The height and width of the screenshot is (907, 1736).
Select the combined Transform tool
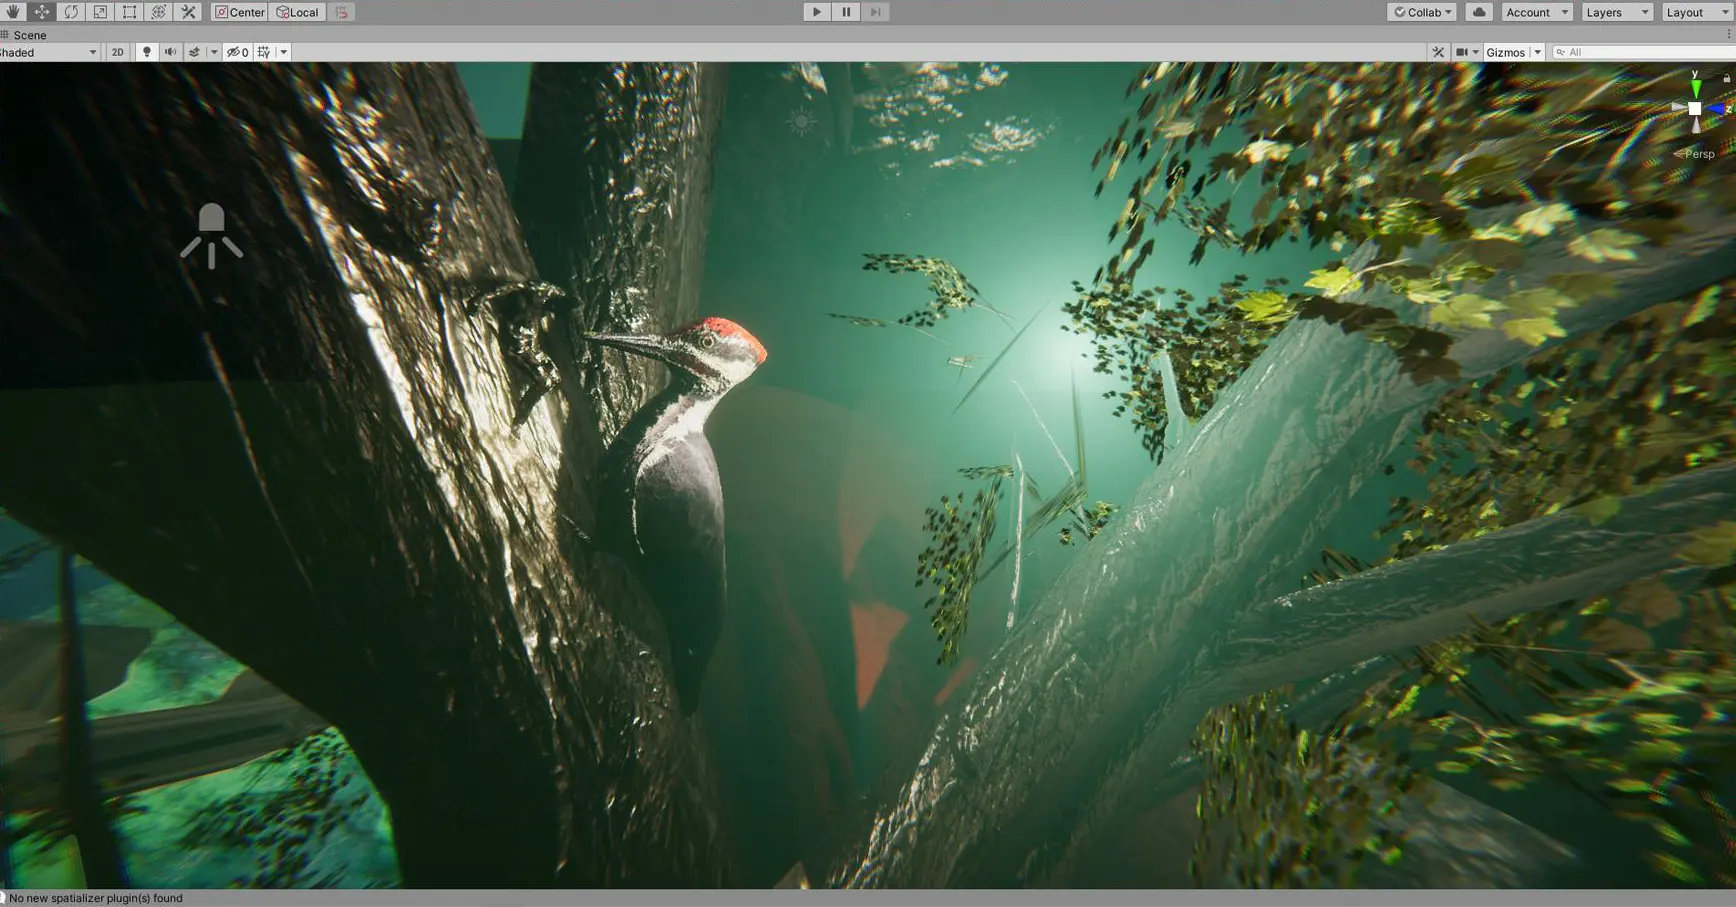158,12
